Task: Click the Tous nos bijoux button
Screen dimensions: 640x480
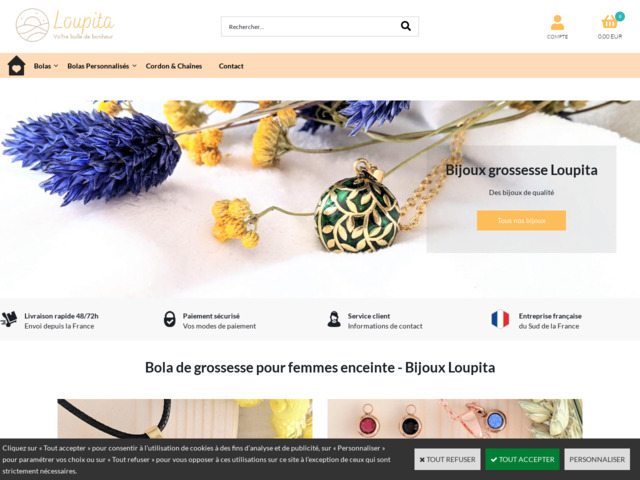Action: click(521, 220)
